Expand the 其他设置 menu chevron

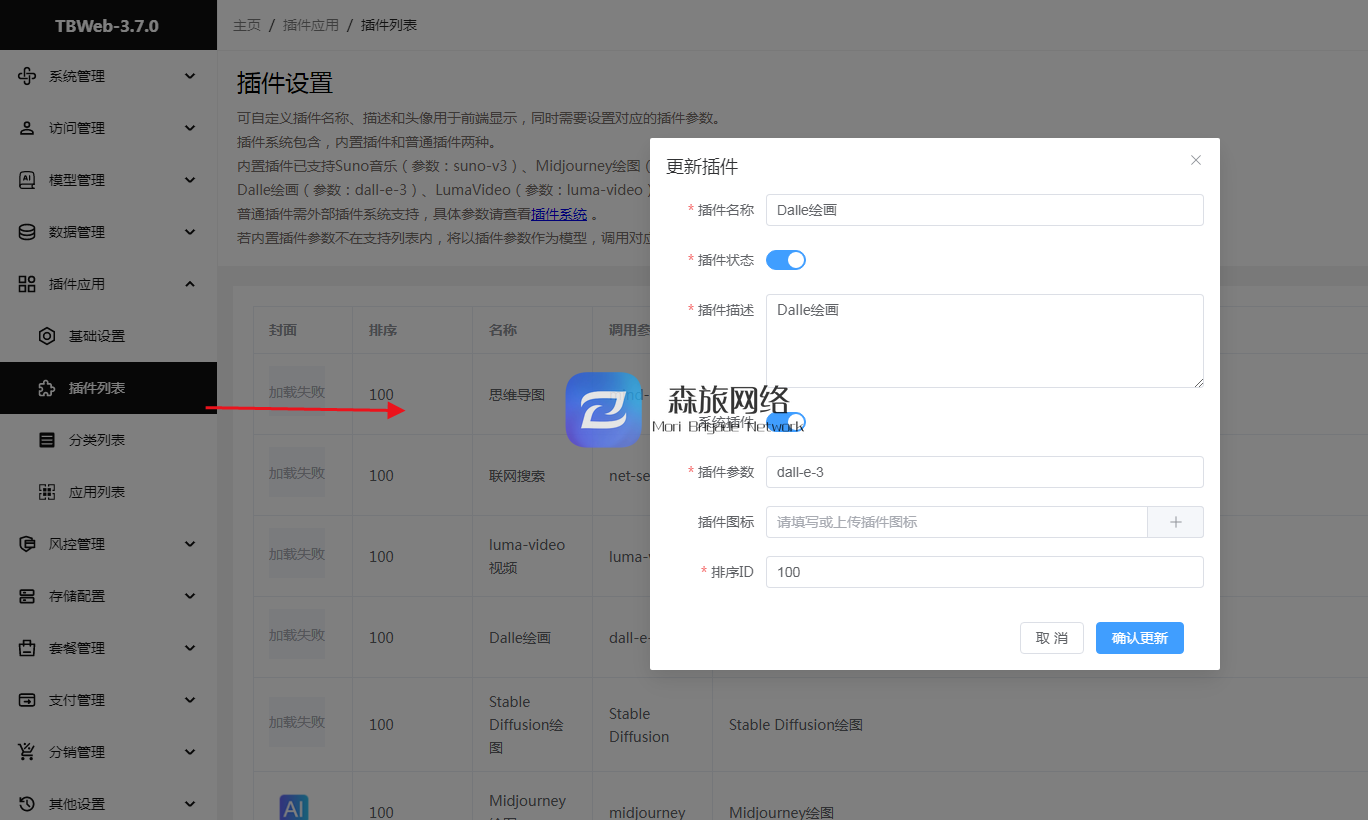190,804
